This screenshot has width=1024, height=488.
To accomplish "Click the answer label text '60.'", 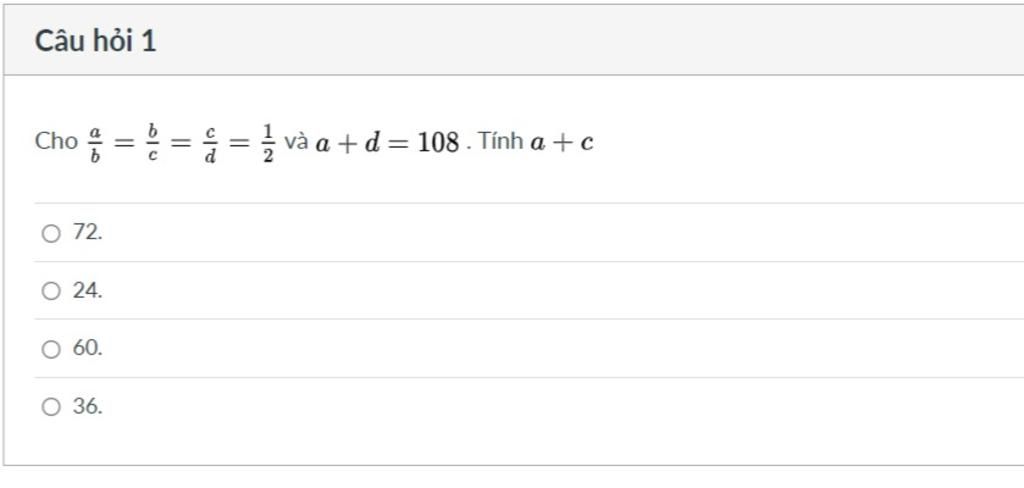I will [x=88, y=348].
